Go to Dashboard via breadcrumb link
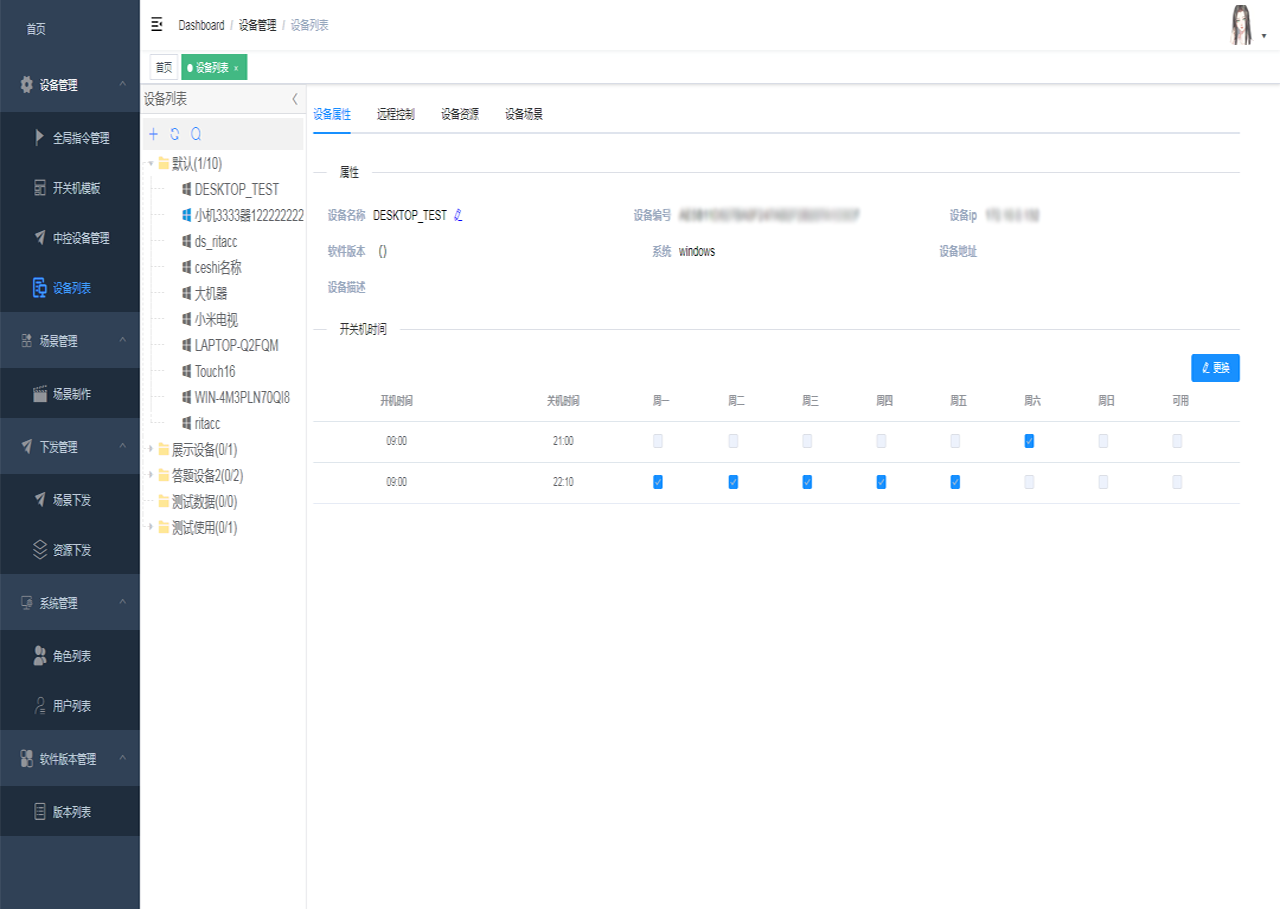Screen dimensions: 1280x909 pos(201,25)
